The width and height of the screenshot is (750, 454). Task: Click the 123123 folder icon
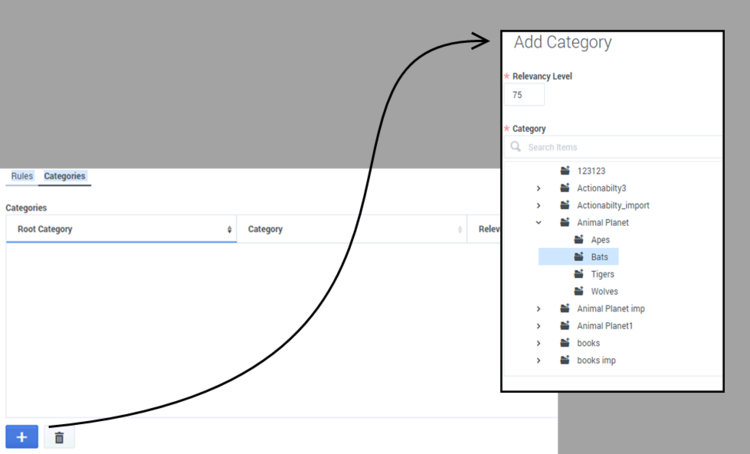point(565,171)
